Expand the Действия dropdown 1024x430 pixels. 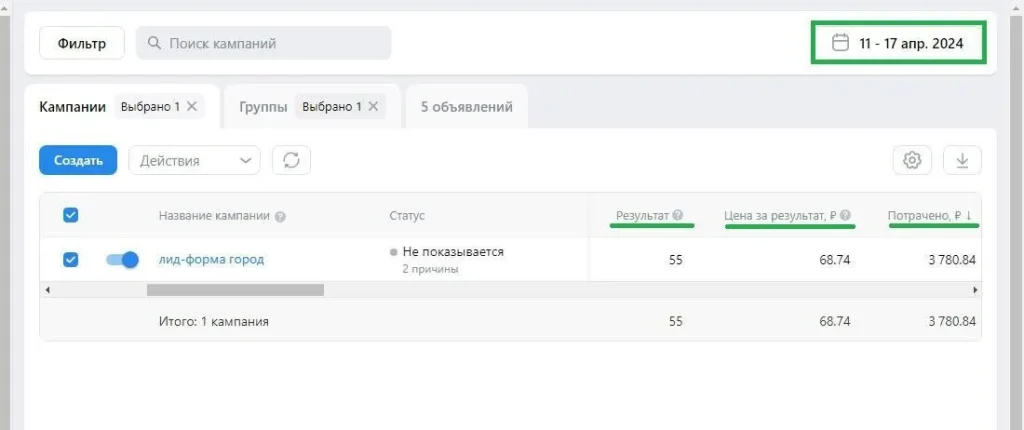(195, 160)
